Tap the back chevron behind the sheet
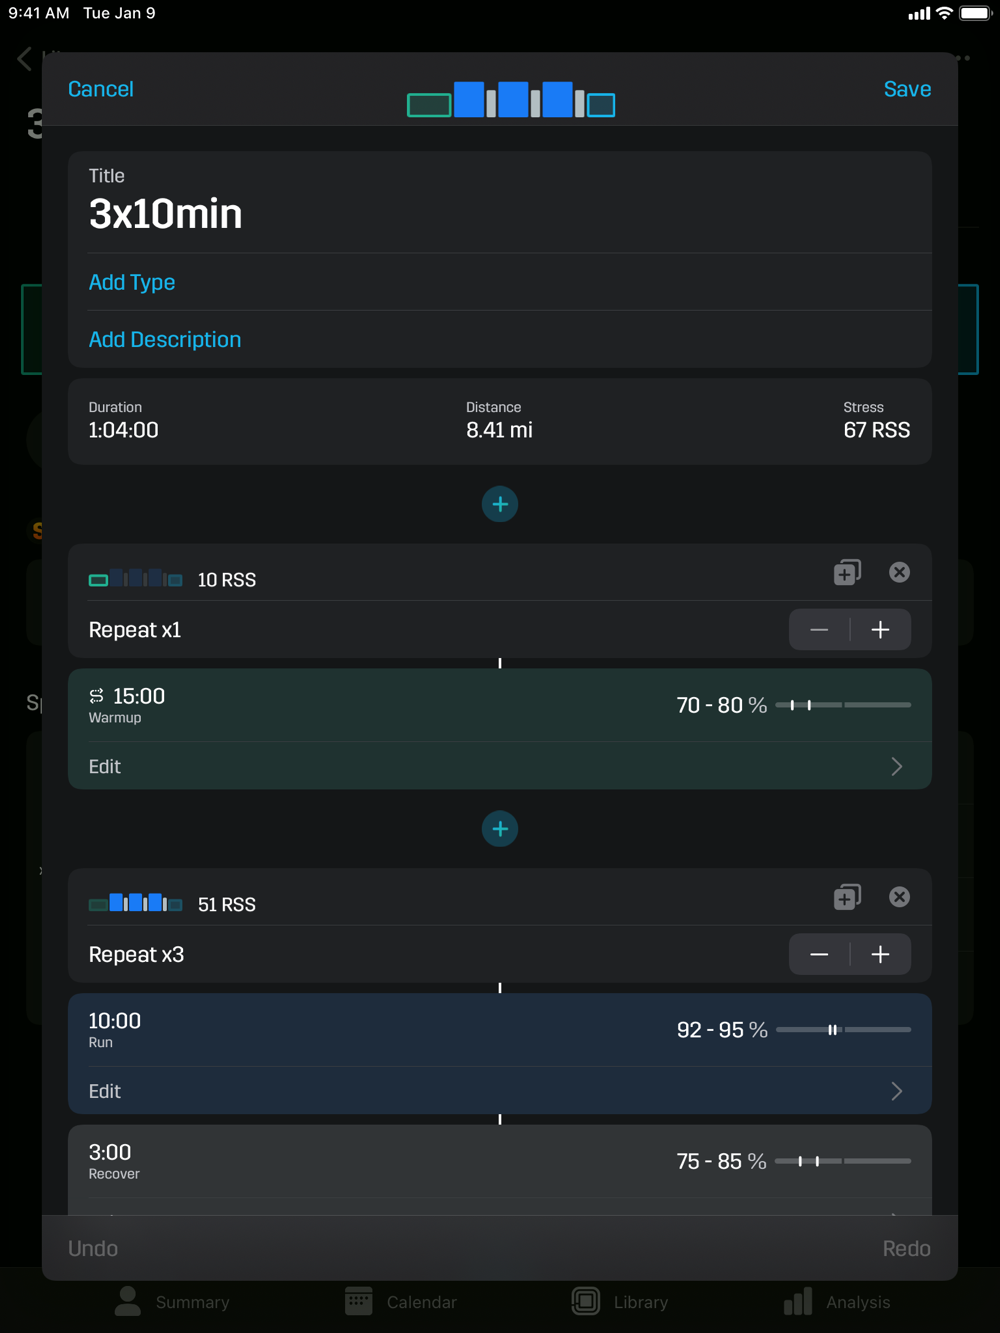Viewport: 1000px width, 1333px height. pos(24,58)
